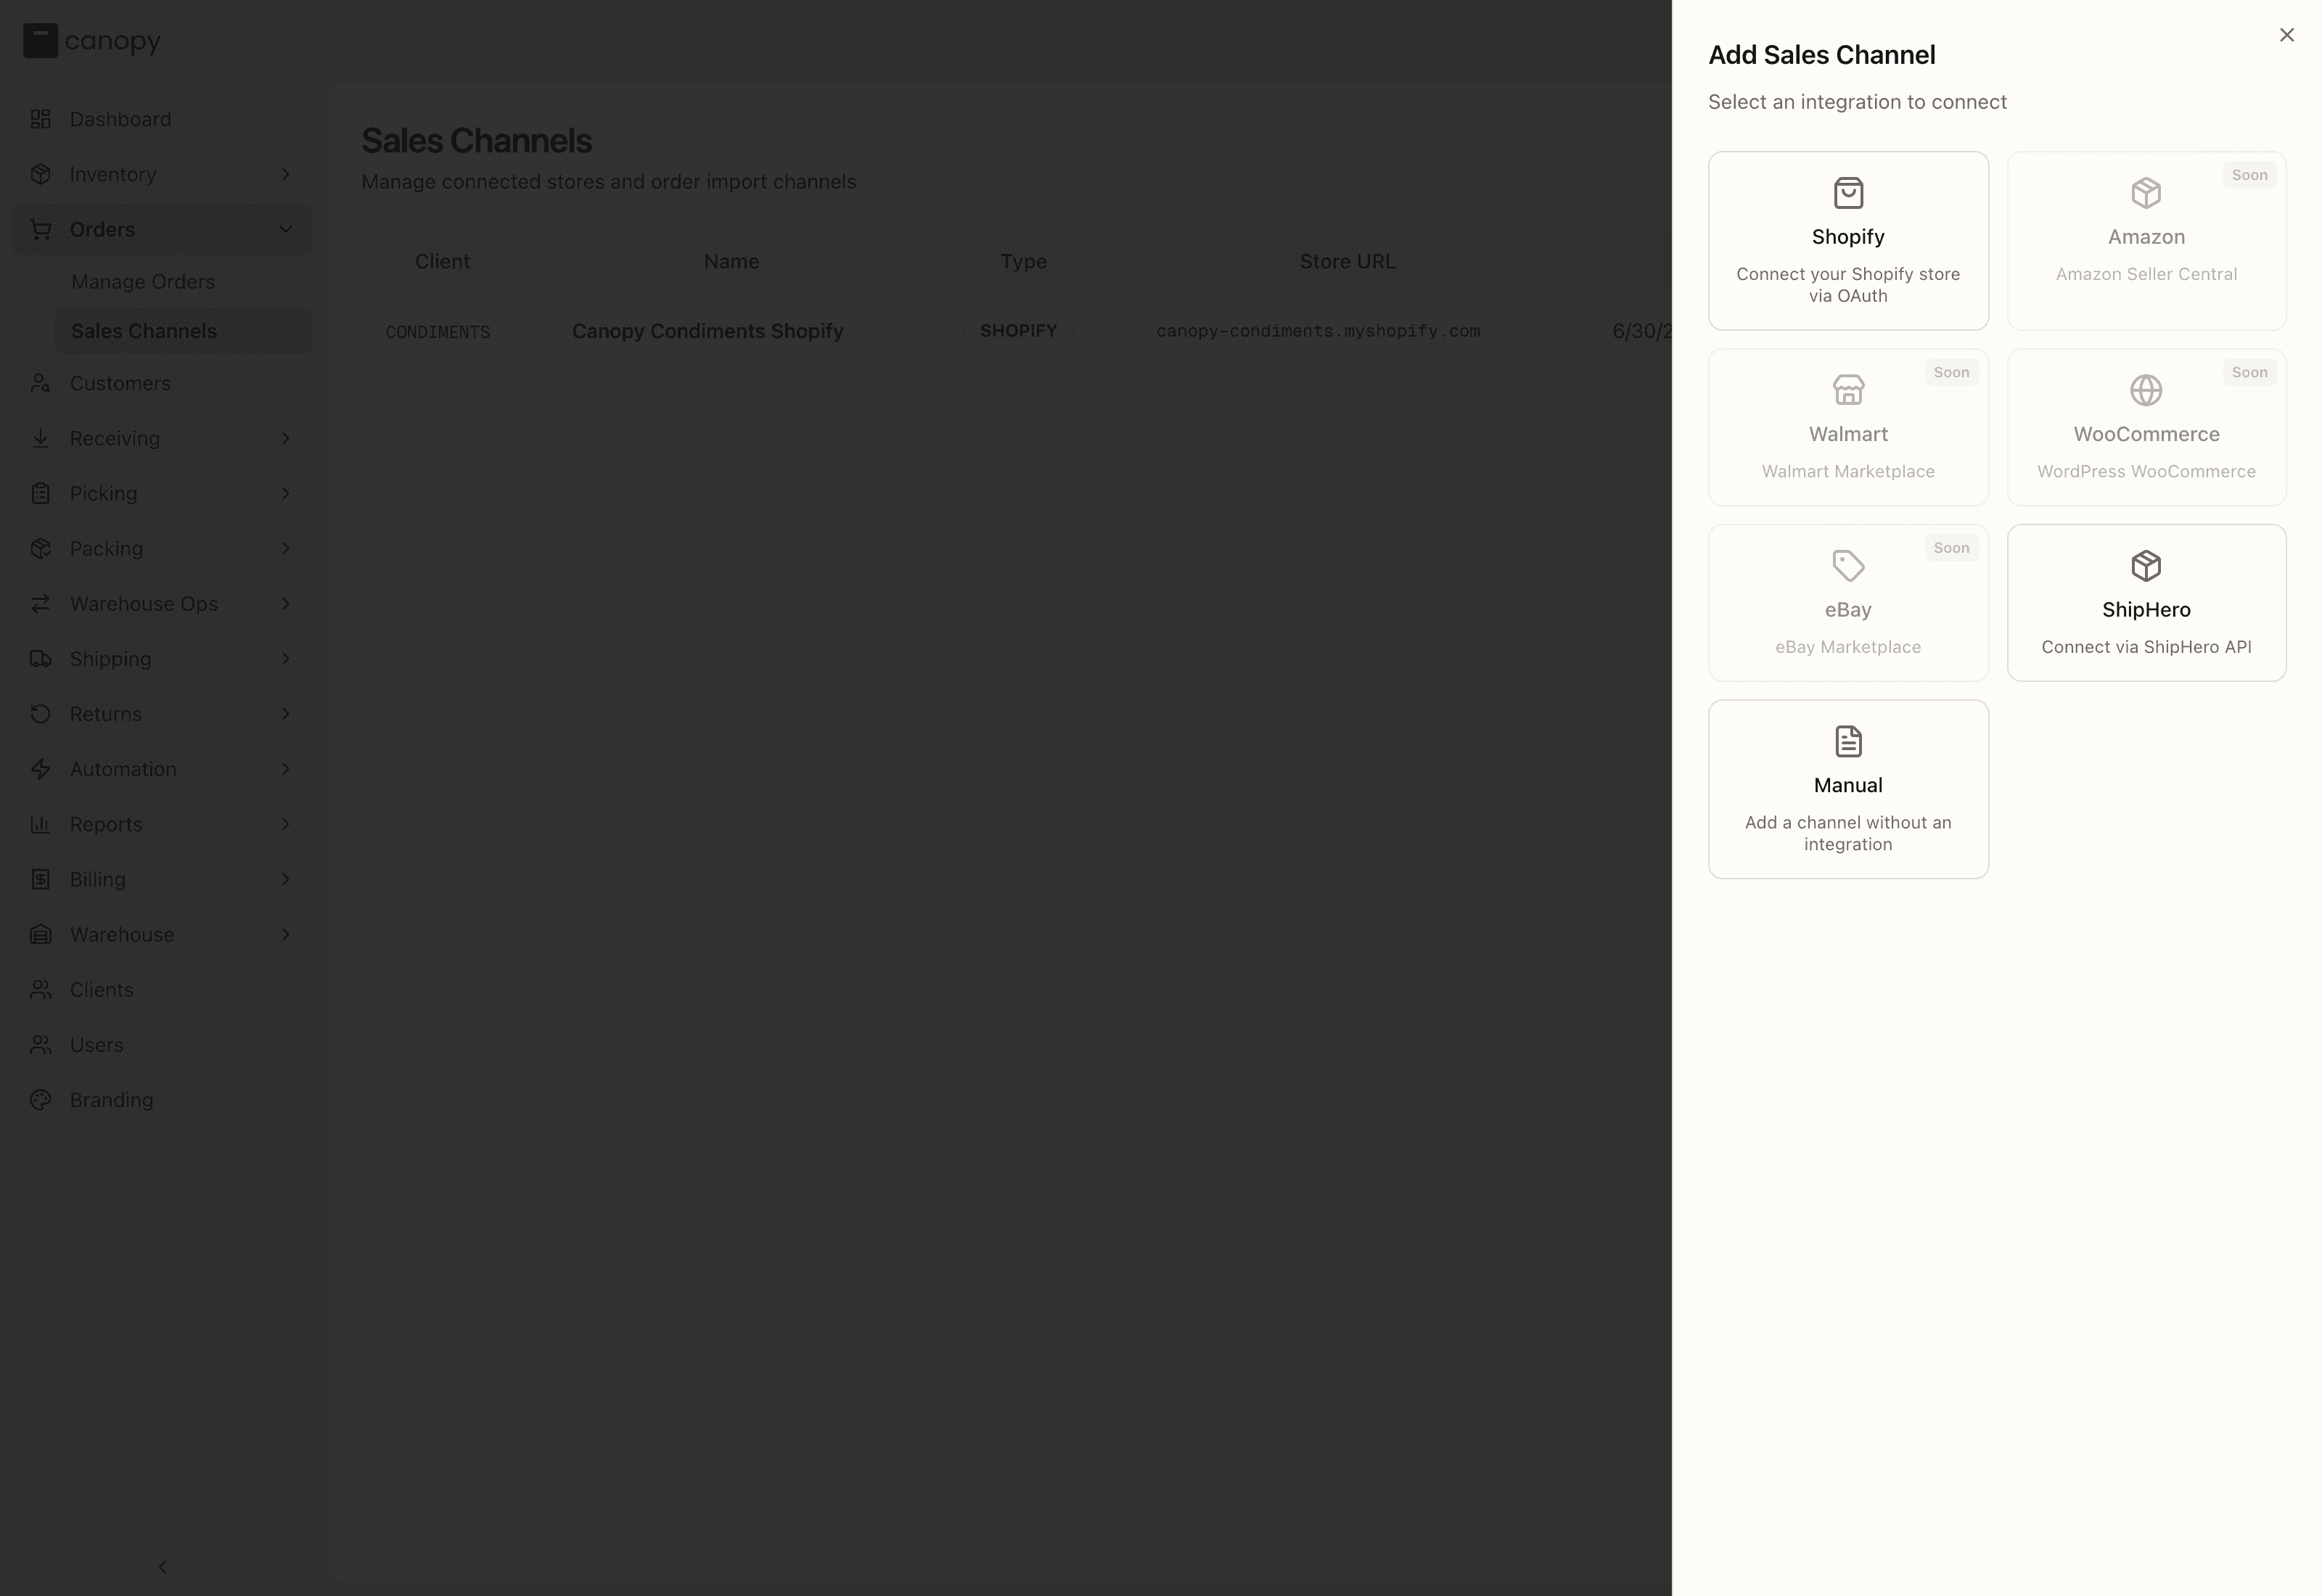Click the Receiving download arrow icon

[x=40, y=438]
